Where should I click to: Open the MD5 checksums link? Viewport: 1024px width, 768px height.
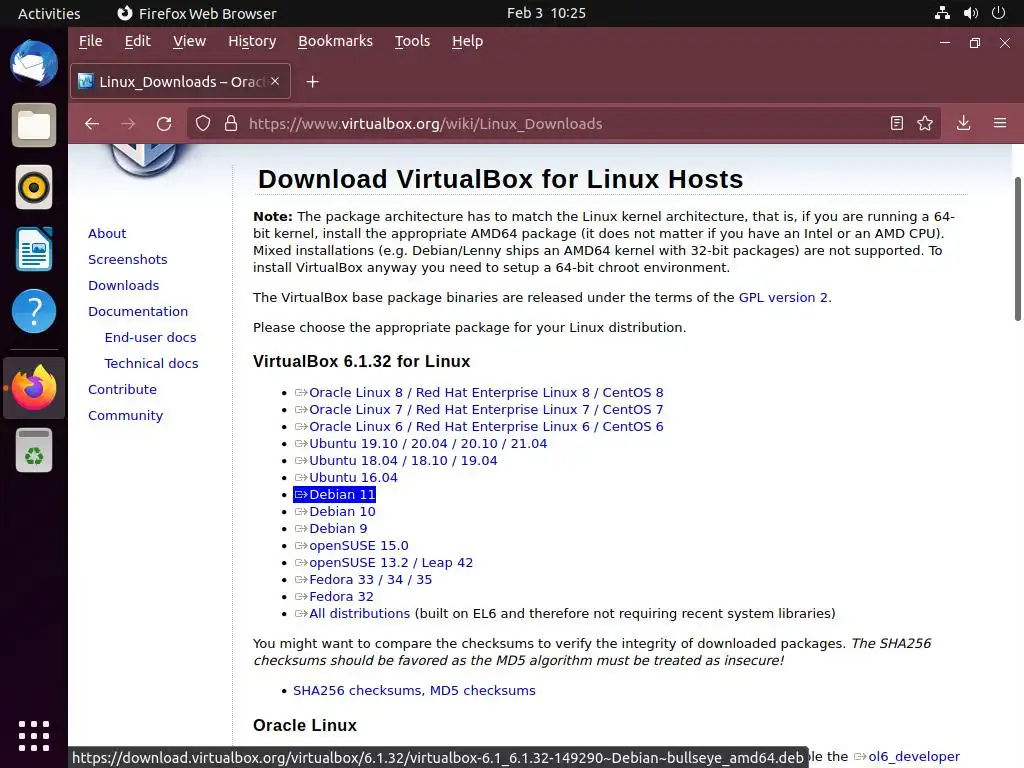[x=483, y=690]
